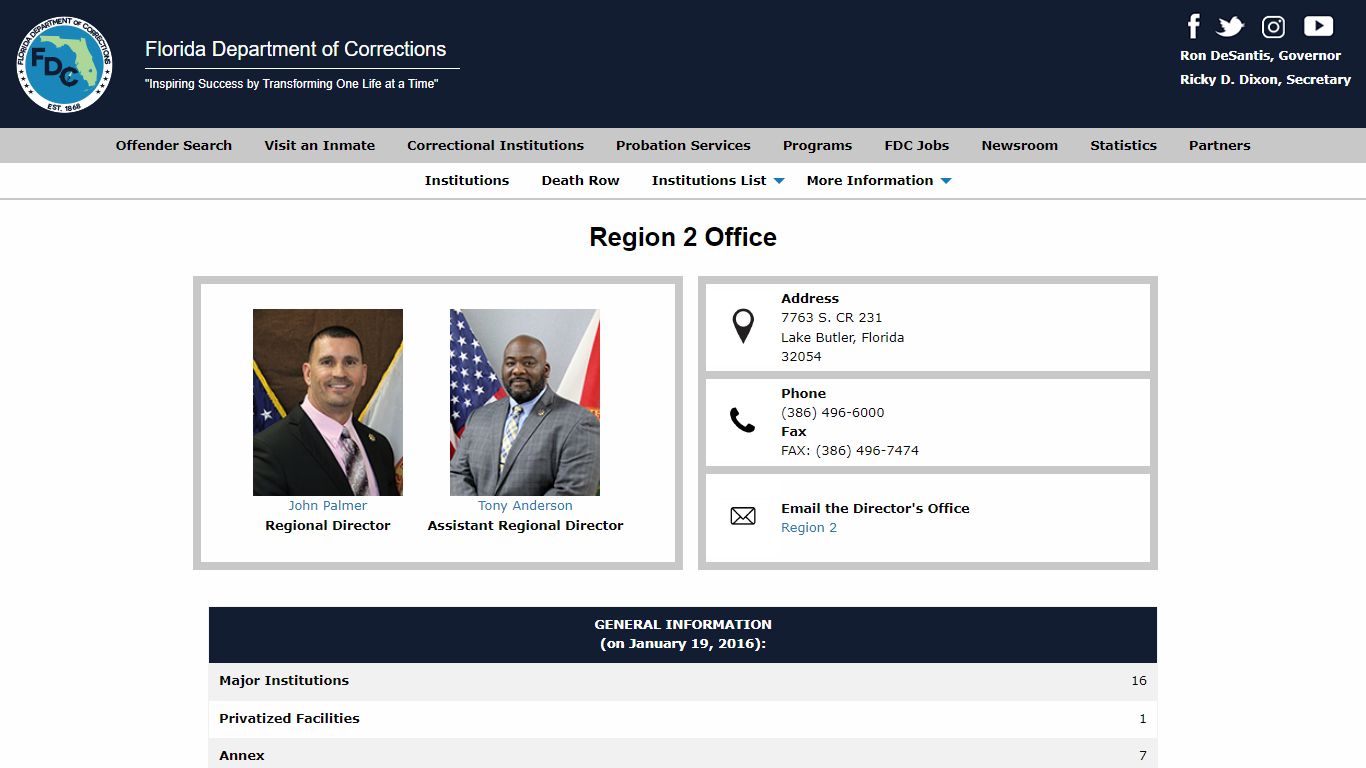Open Visit an Inmate menu item
Image resolution: width=1366 pixels, height=768 pixels.
tap(320, 145)
